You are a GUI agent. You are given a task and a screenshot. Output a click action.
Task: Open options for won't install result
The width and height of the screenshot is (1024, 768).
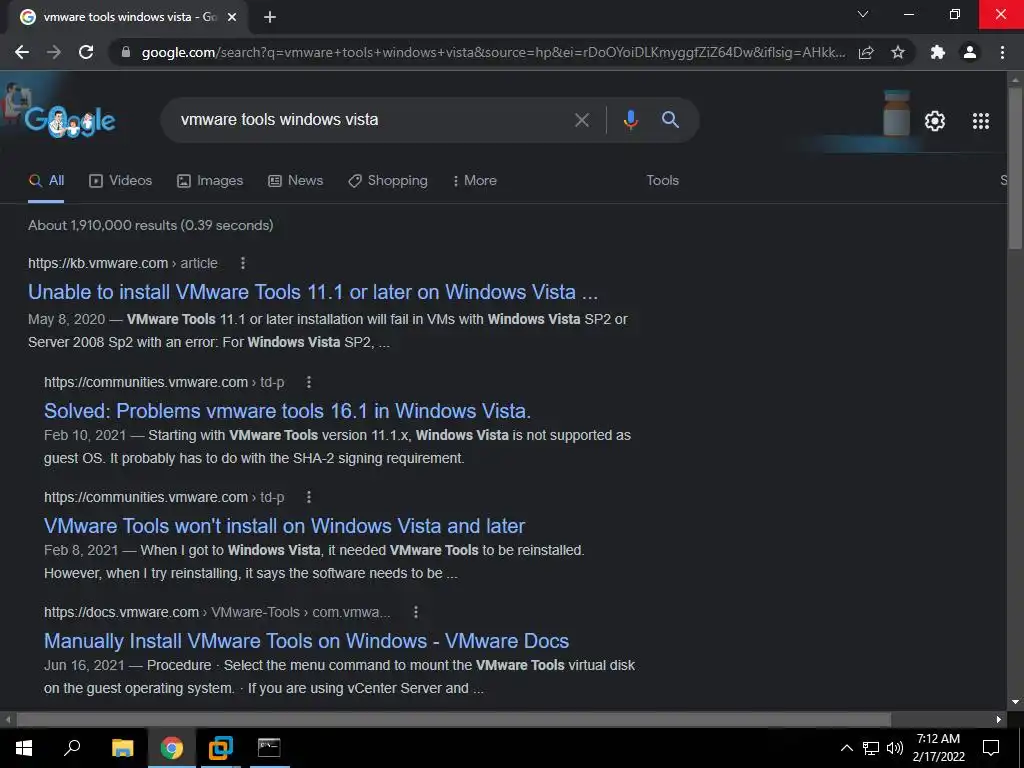[309, 497]
